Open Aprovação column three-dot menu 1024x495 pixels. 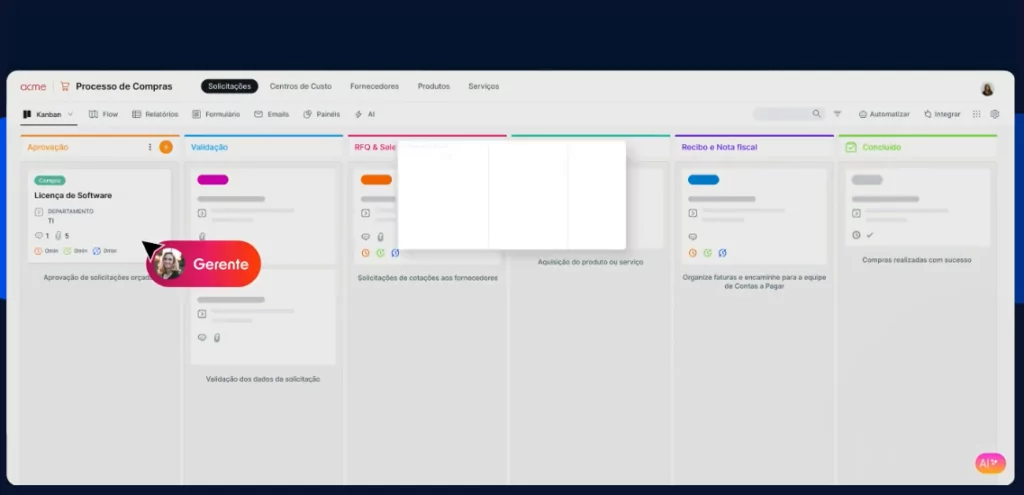[x=150, y=148]
